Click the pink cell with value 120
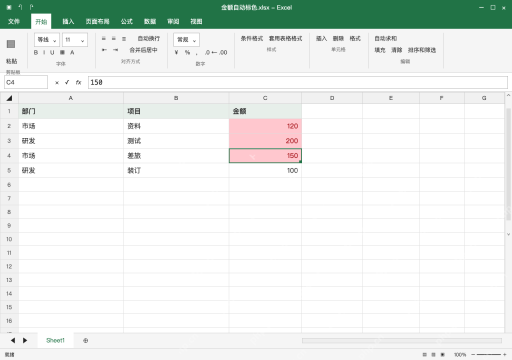The height and width of the screenshot is (360, 512). coord(265,126)
